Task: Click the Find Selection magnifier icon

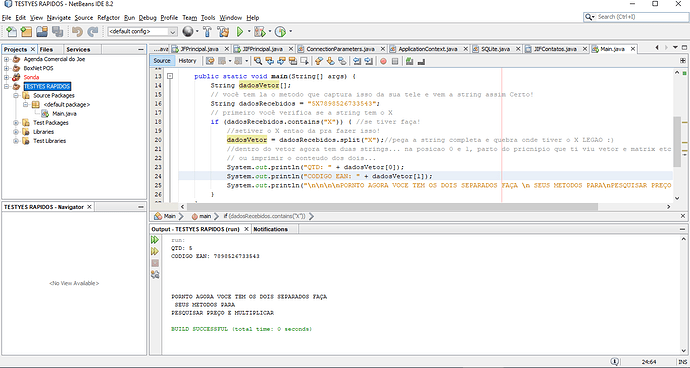Action: click(x=258, y=61)
